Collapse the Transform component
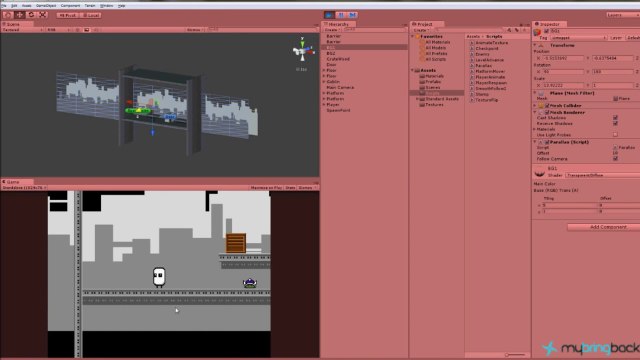Screen dimensions: 640x360 pos(535,45)
